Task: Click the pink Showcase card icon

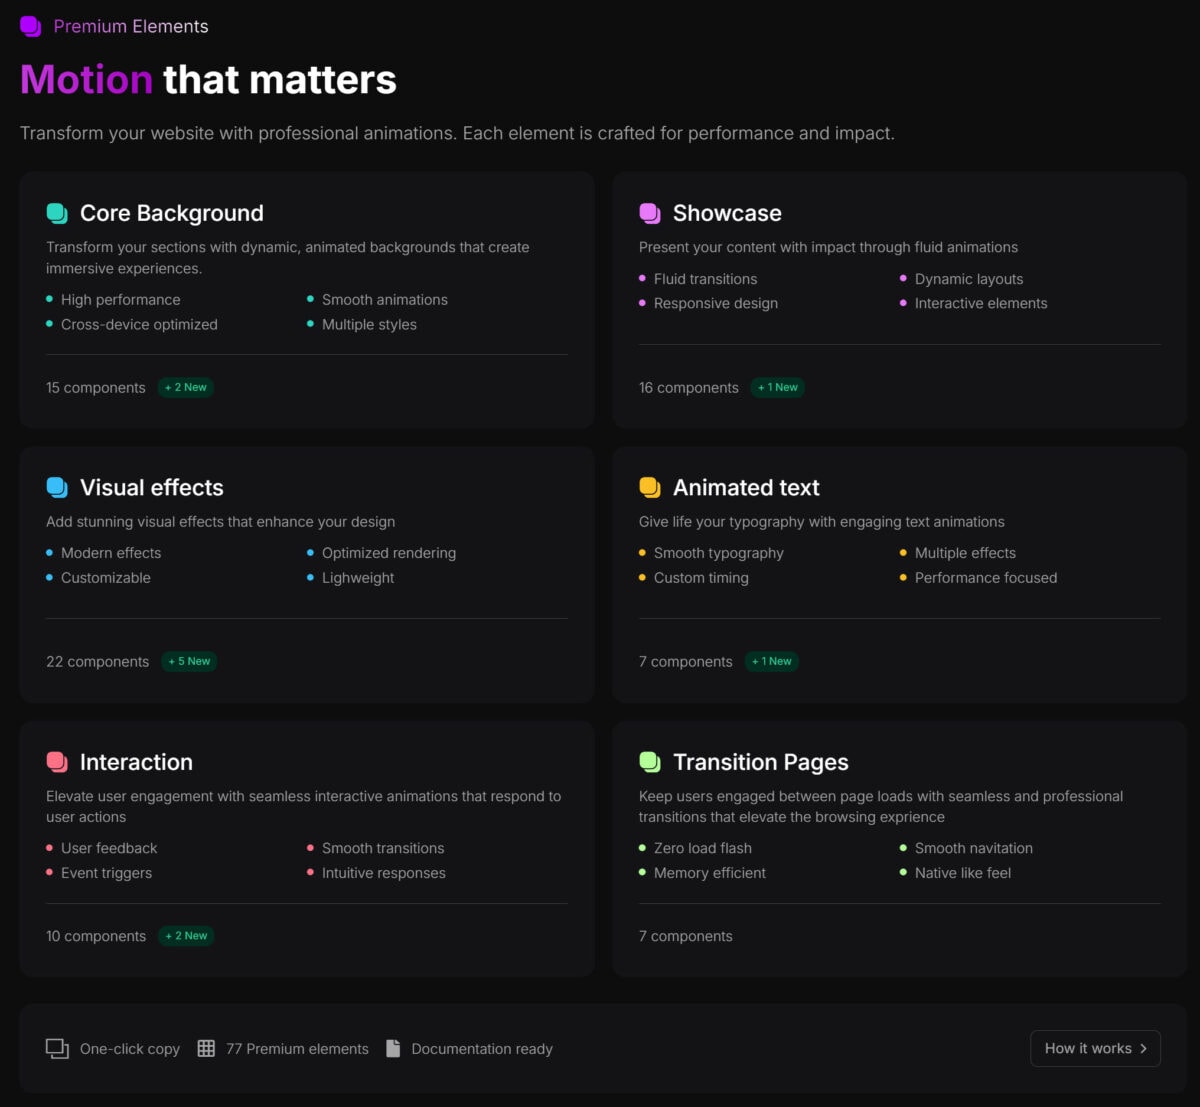Action: coord(650,213)
